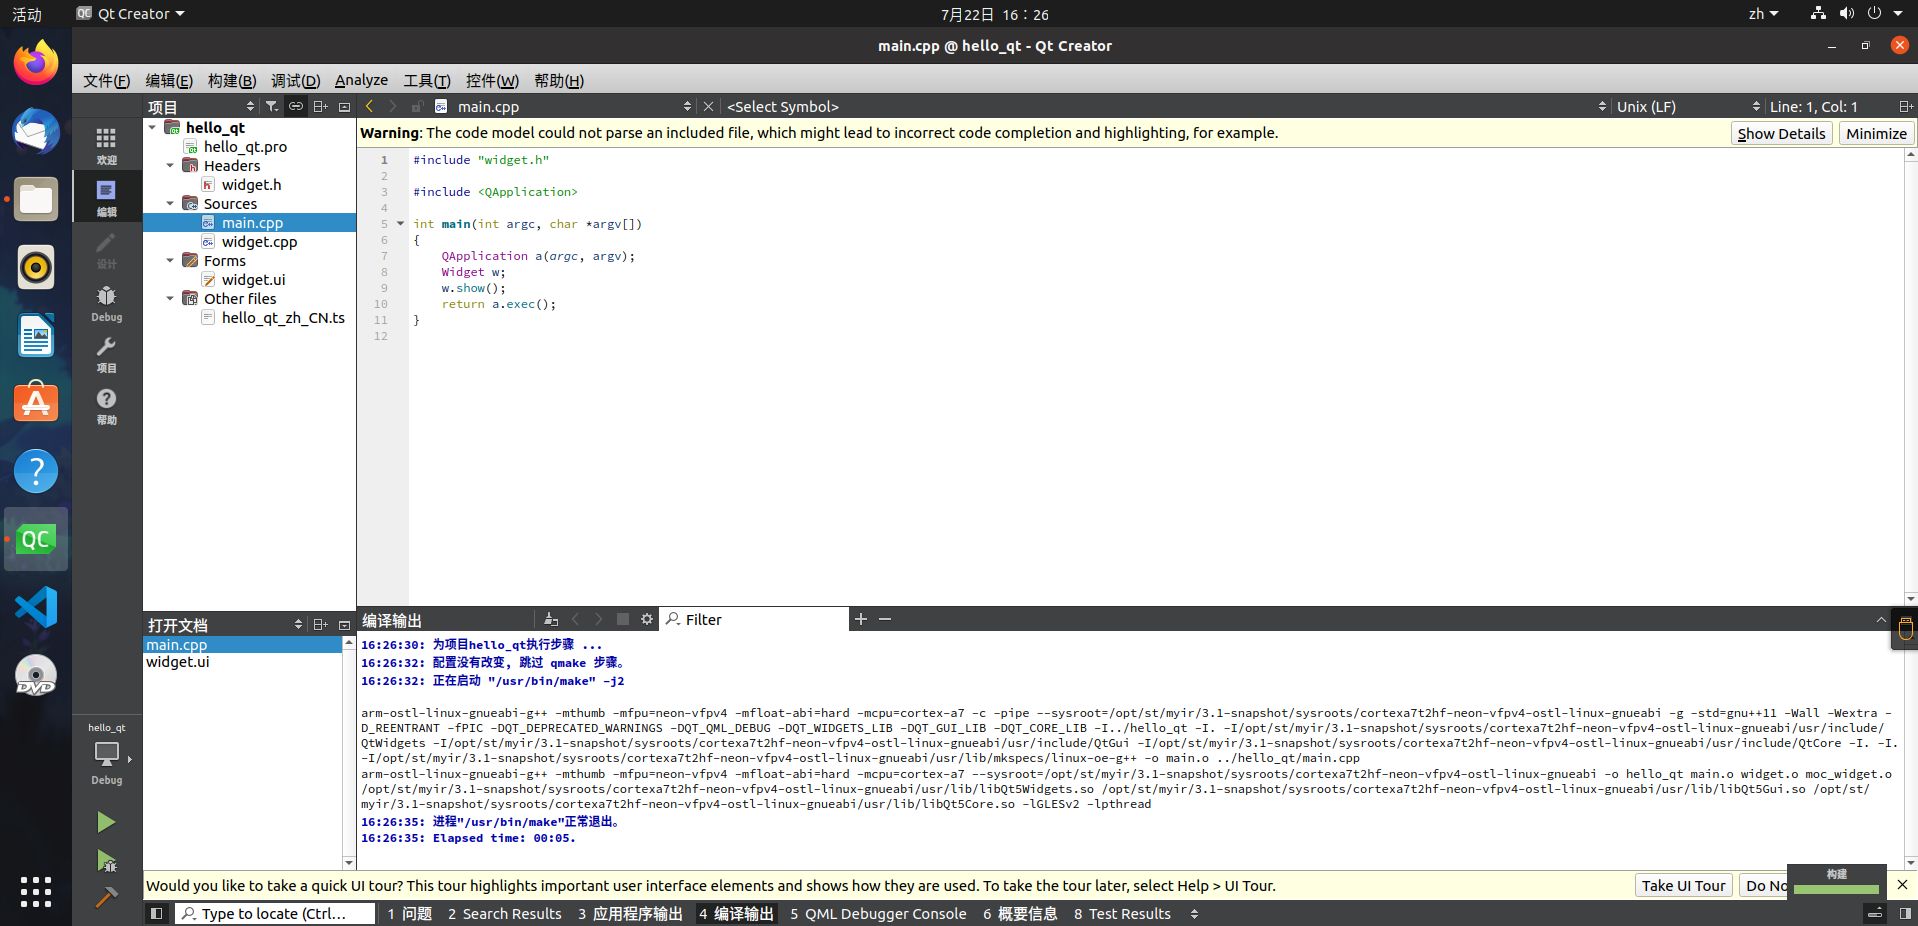Viewport: 1918px width, 926px height.
Task: Click the green build progress bar
Action: click(x=1836, y=889)
